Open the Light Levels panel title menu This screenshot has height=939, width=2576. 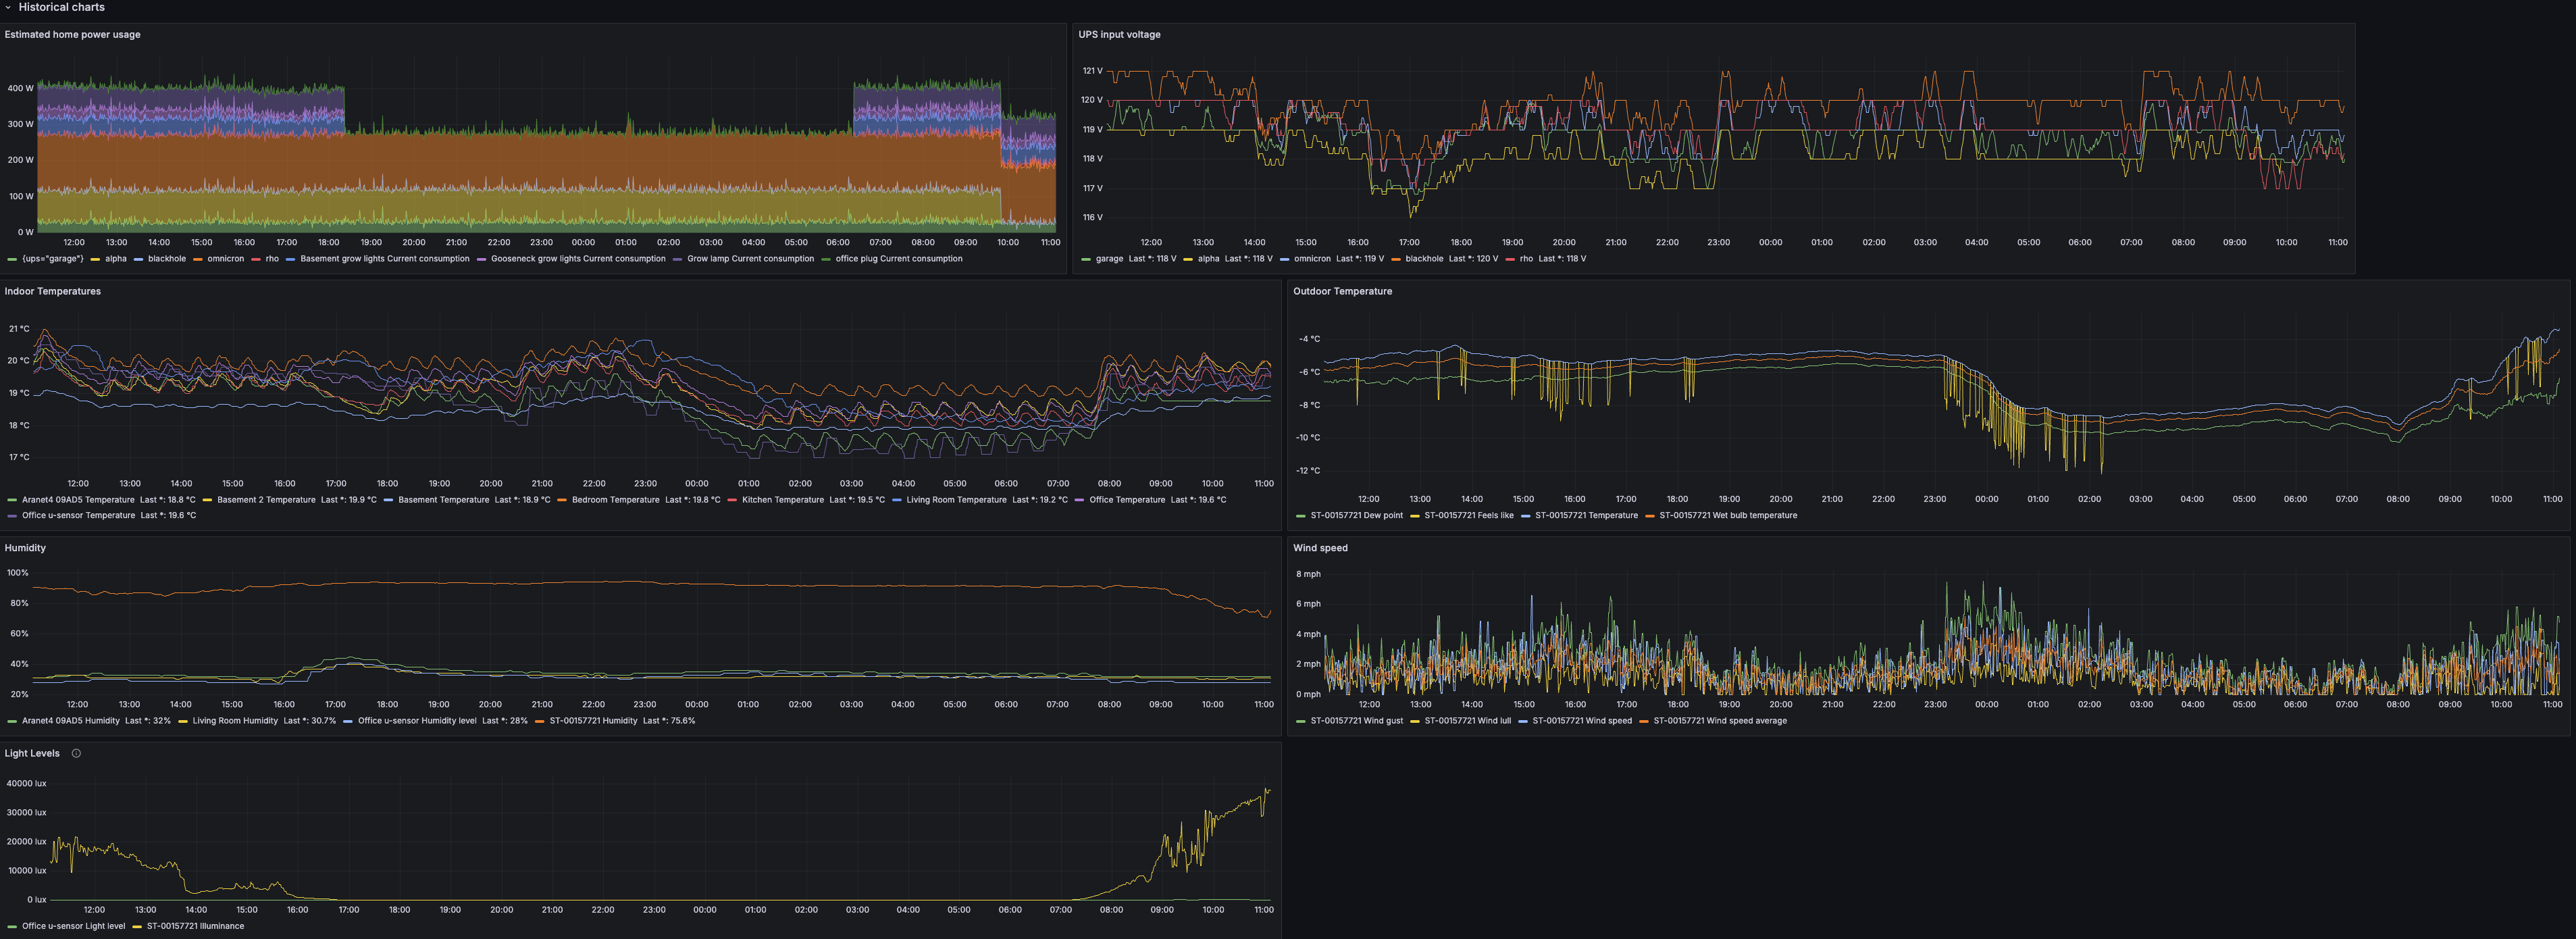[32, 753]
